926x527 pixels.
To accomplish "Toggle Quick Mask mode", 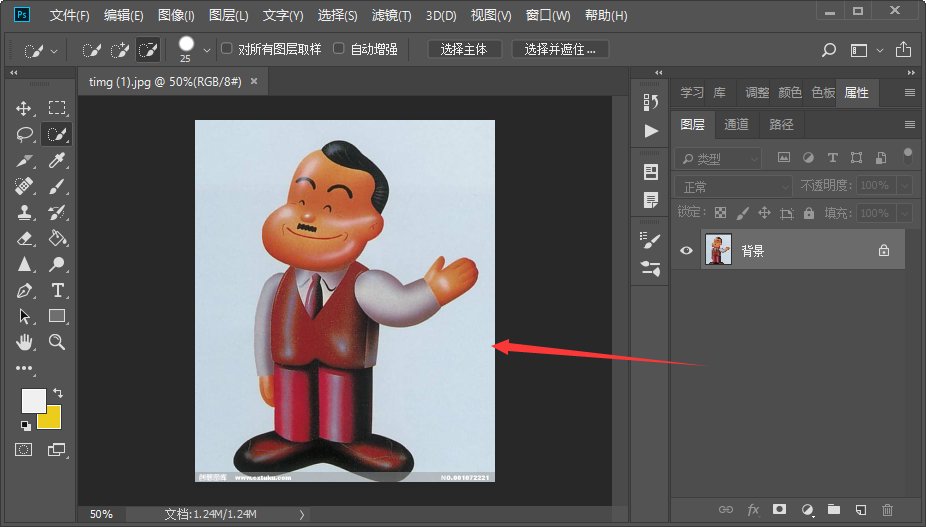I will (24, 450).
